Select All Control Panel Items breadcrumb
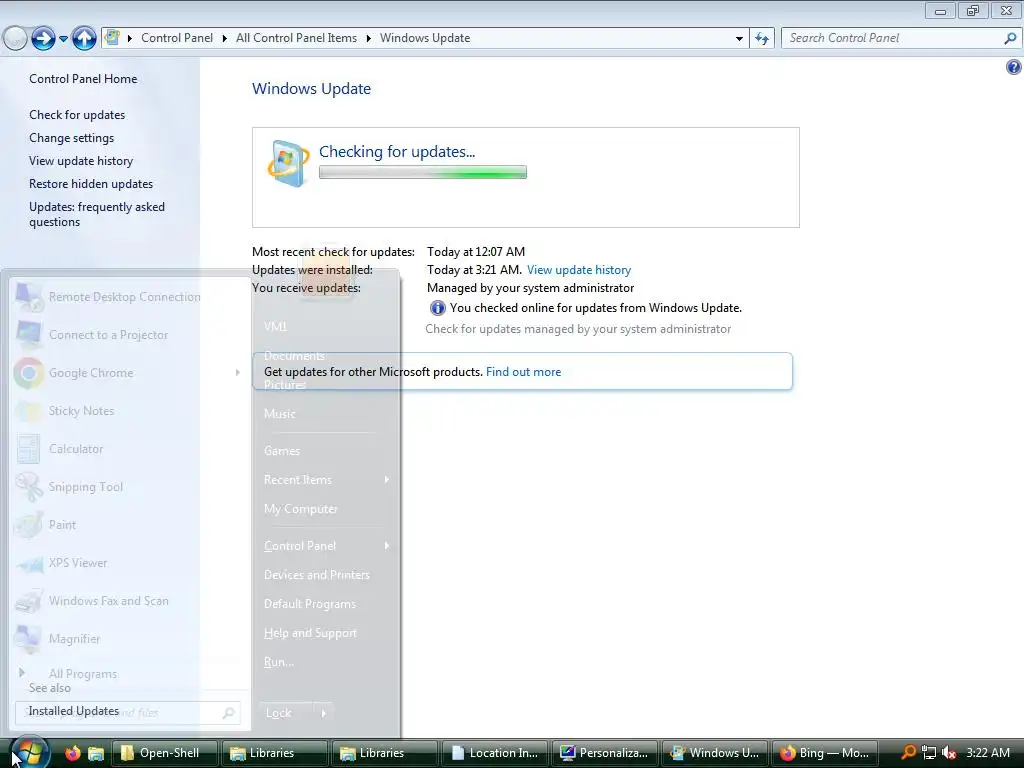This screenshot has height=768, width=1024. 296,38
